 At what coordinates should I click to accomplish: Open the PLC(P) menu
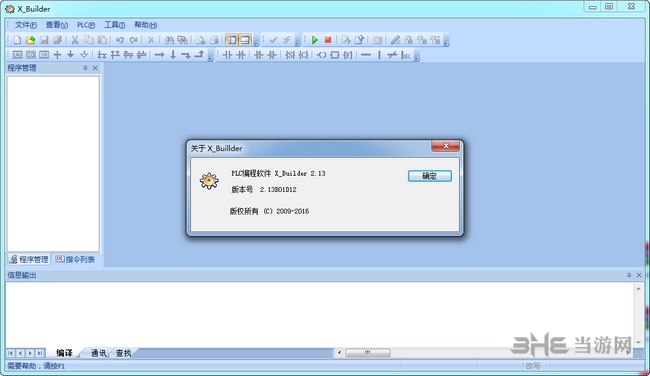click(x=86, y=25)
